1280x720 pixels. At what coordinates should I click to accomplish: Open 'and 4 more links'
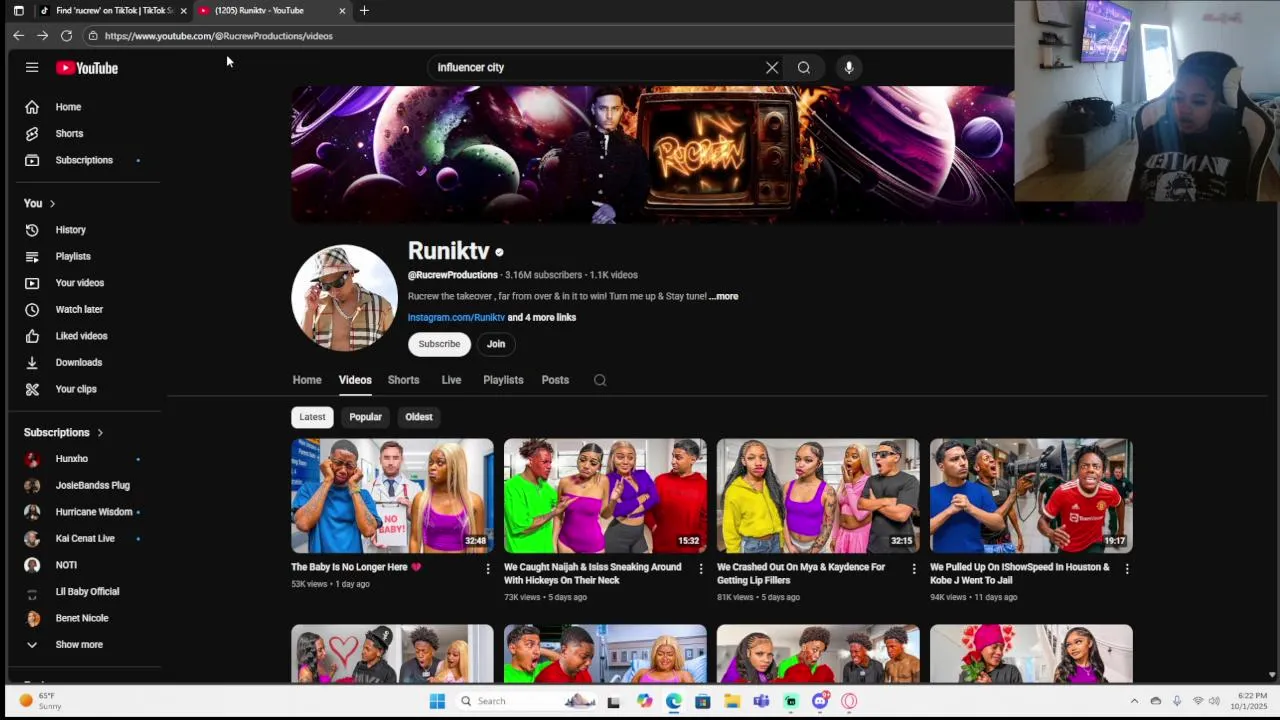click(542, 318)
